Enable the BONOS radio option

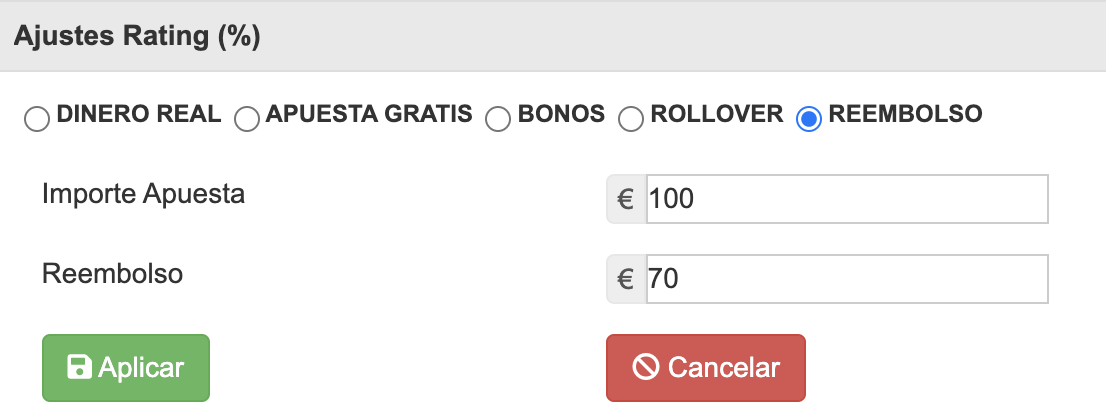tap(498, 120)
